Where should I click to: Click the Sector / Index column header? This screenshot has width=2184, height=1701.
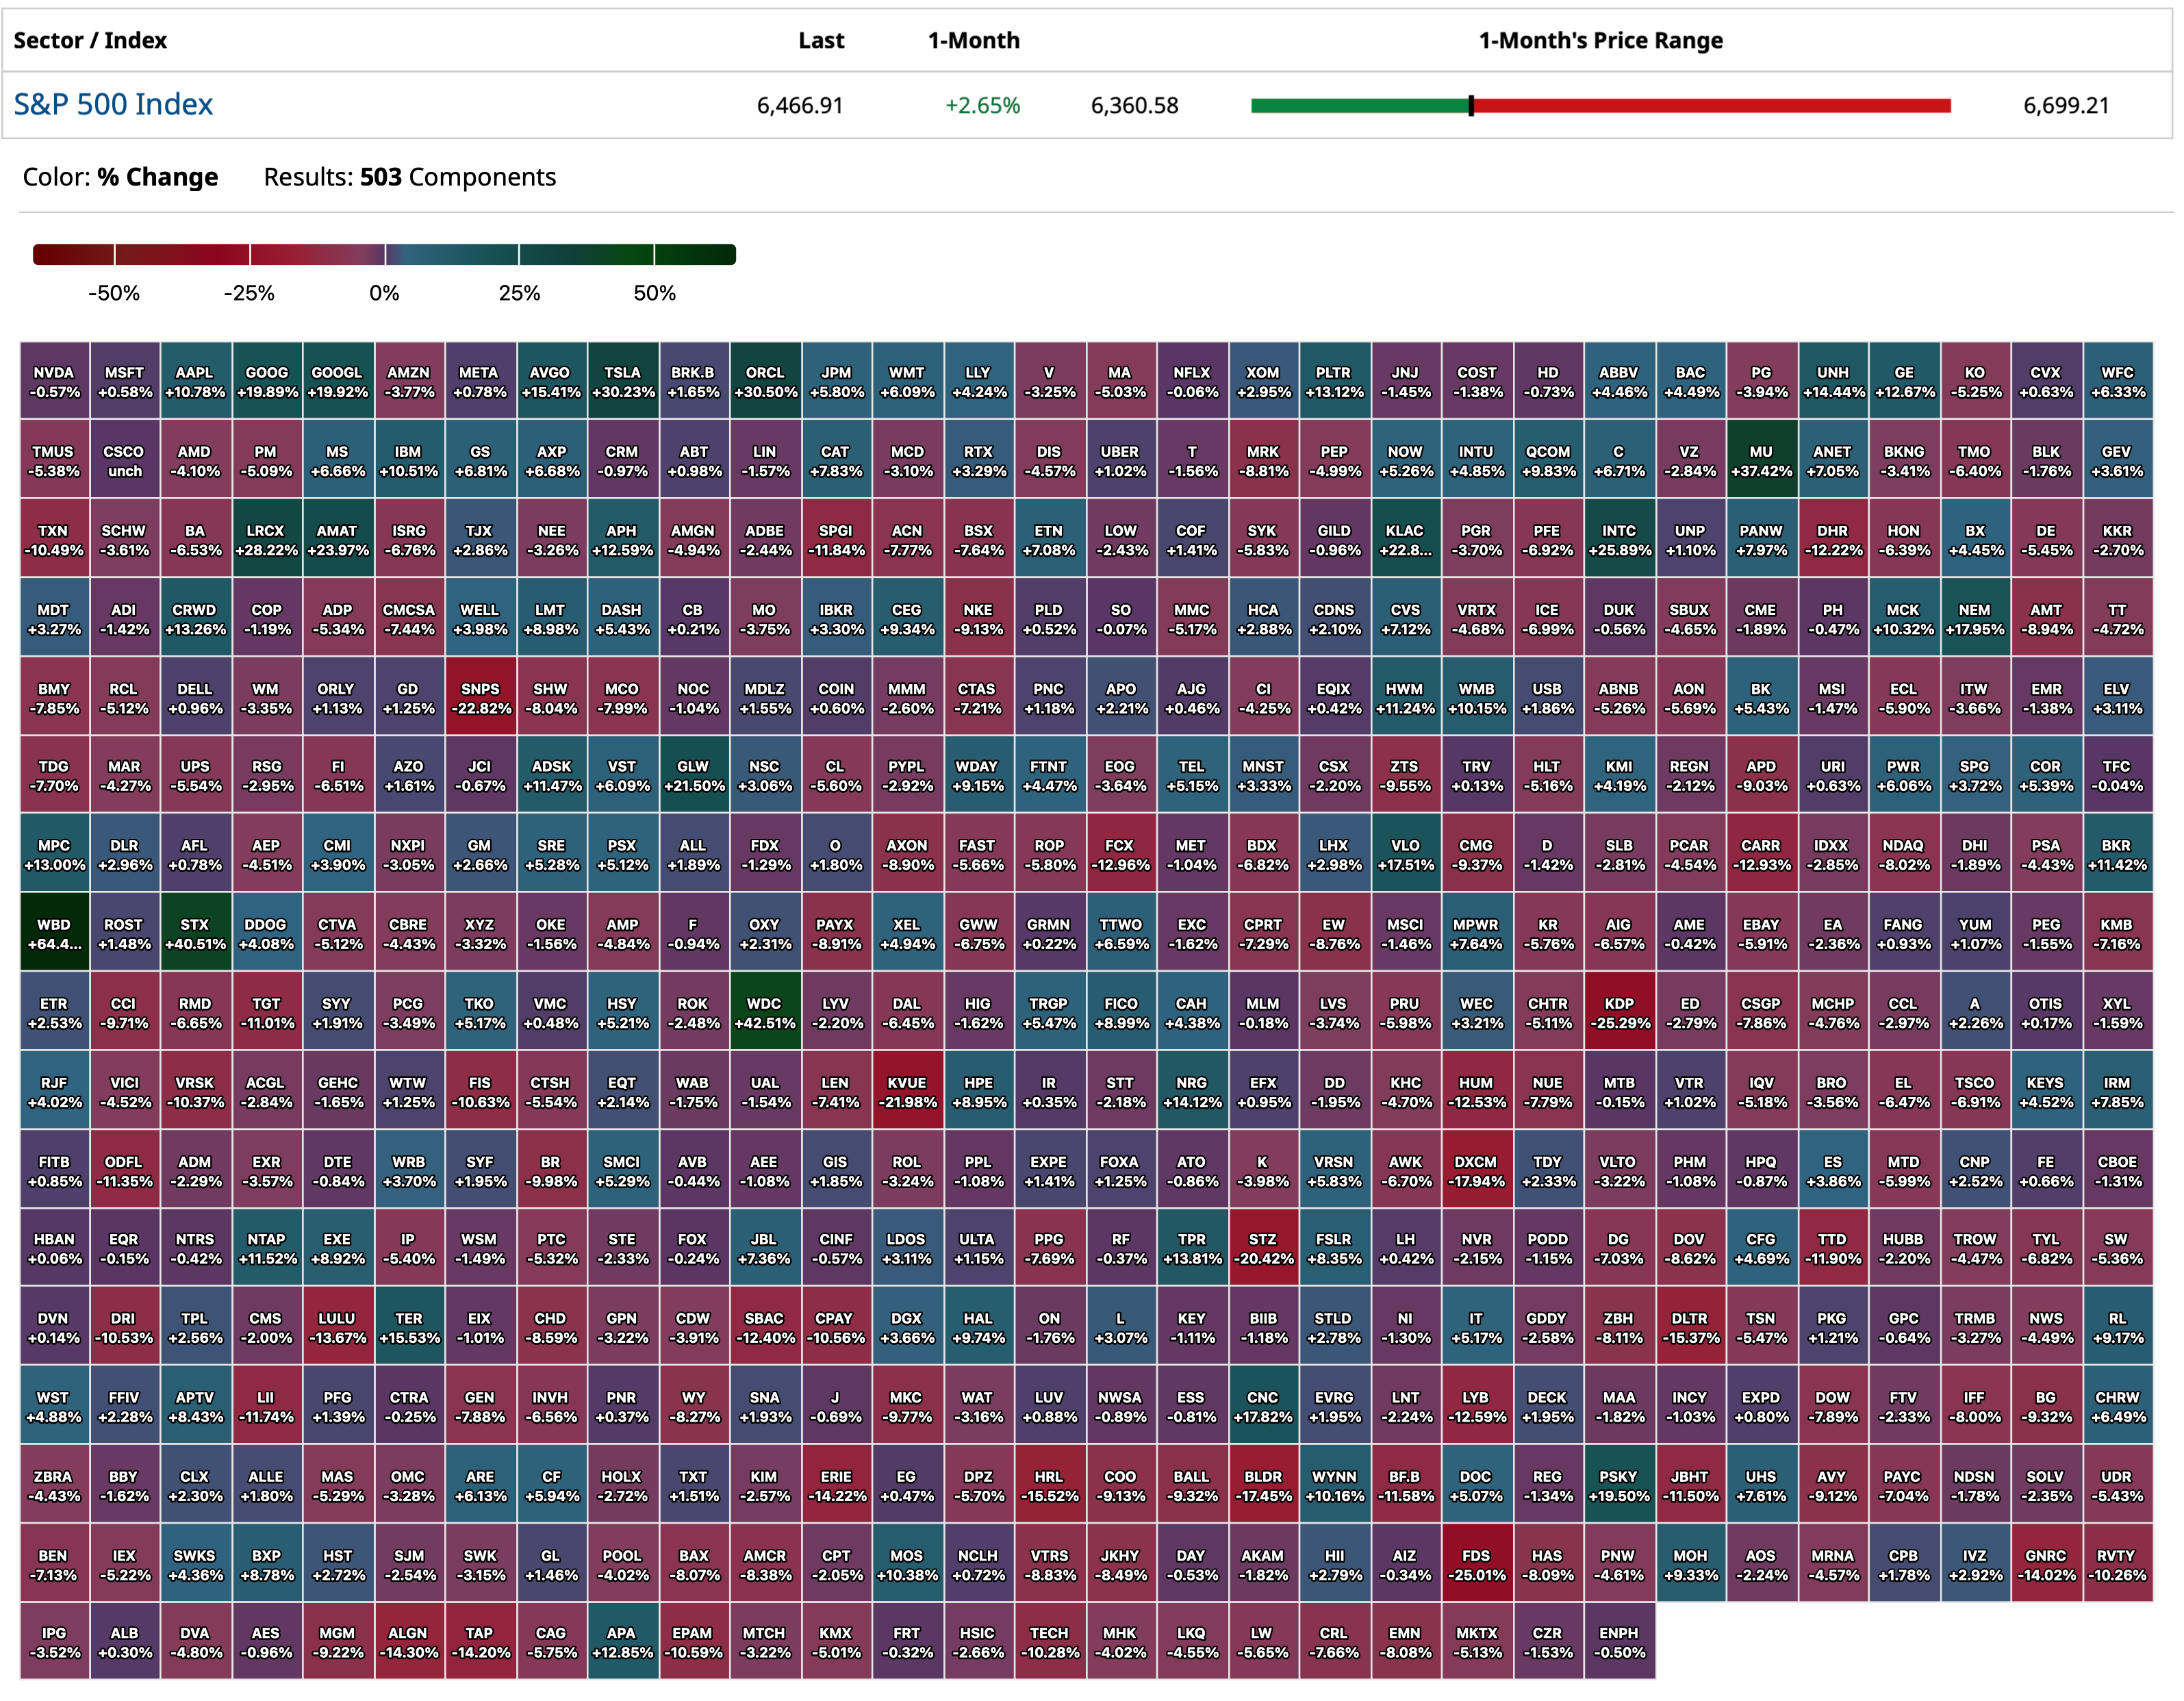[90, 40]
